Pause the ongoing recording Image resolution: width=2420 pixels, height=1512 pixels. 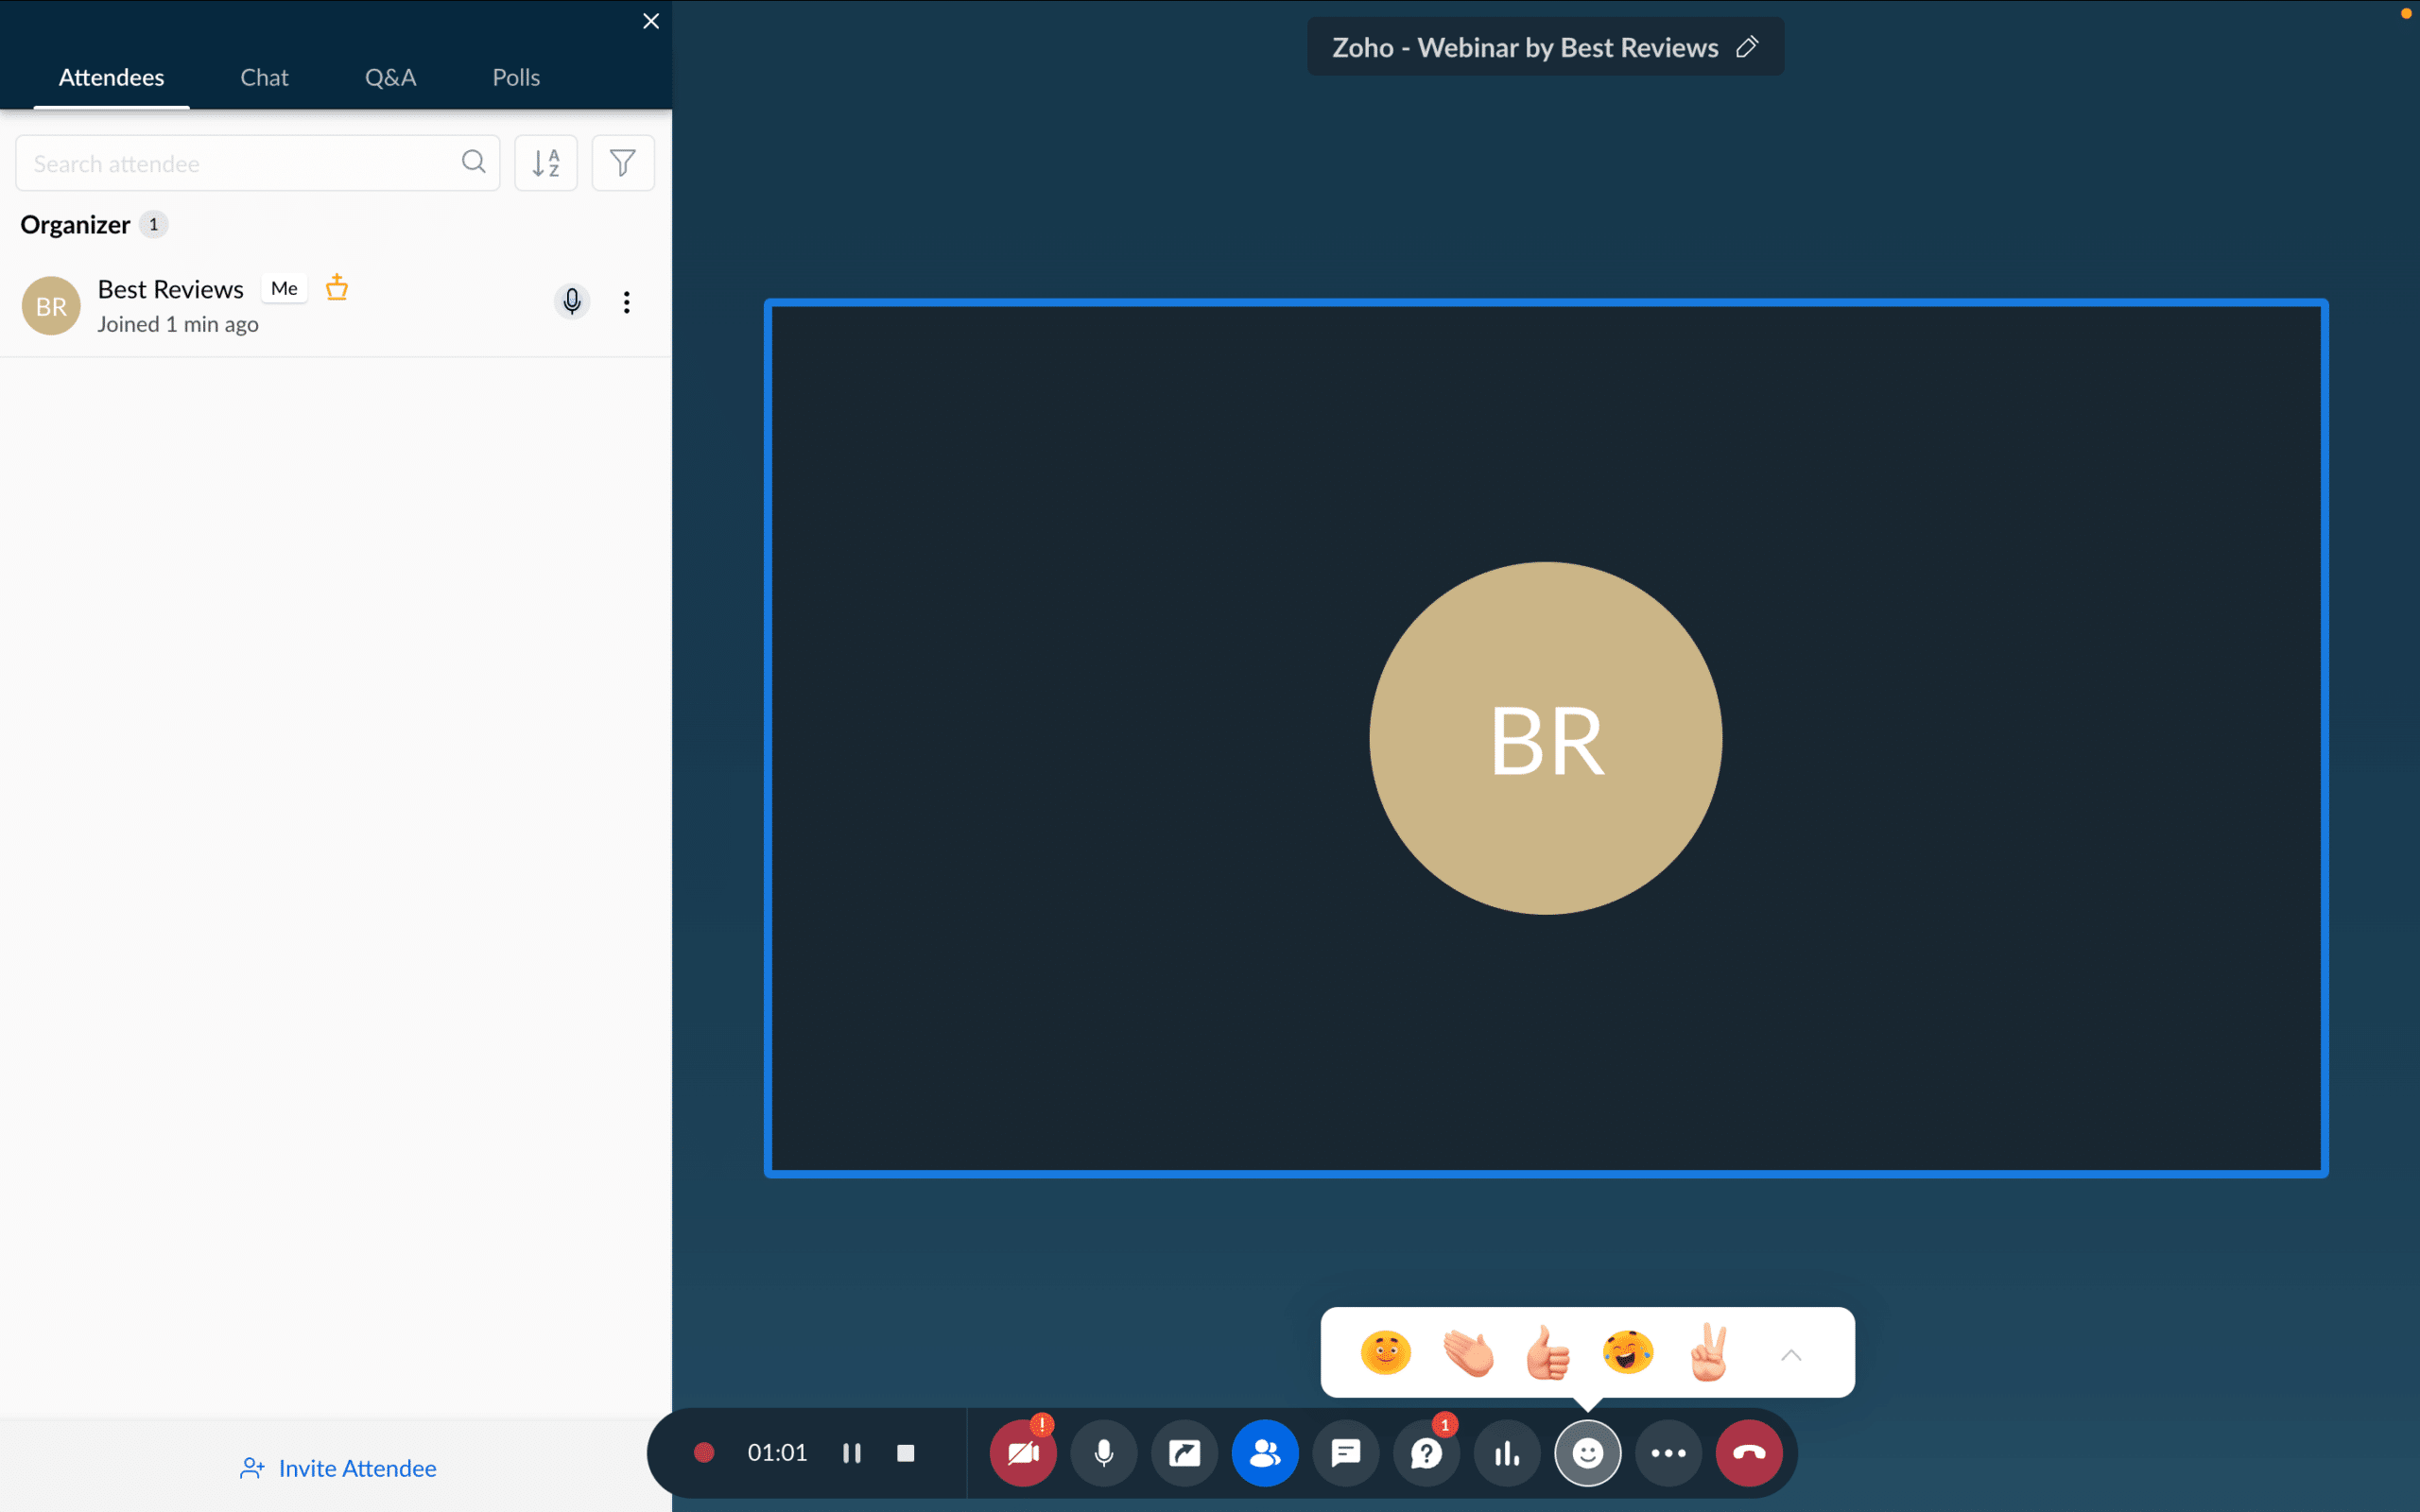(x=852, y=1453)
